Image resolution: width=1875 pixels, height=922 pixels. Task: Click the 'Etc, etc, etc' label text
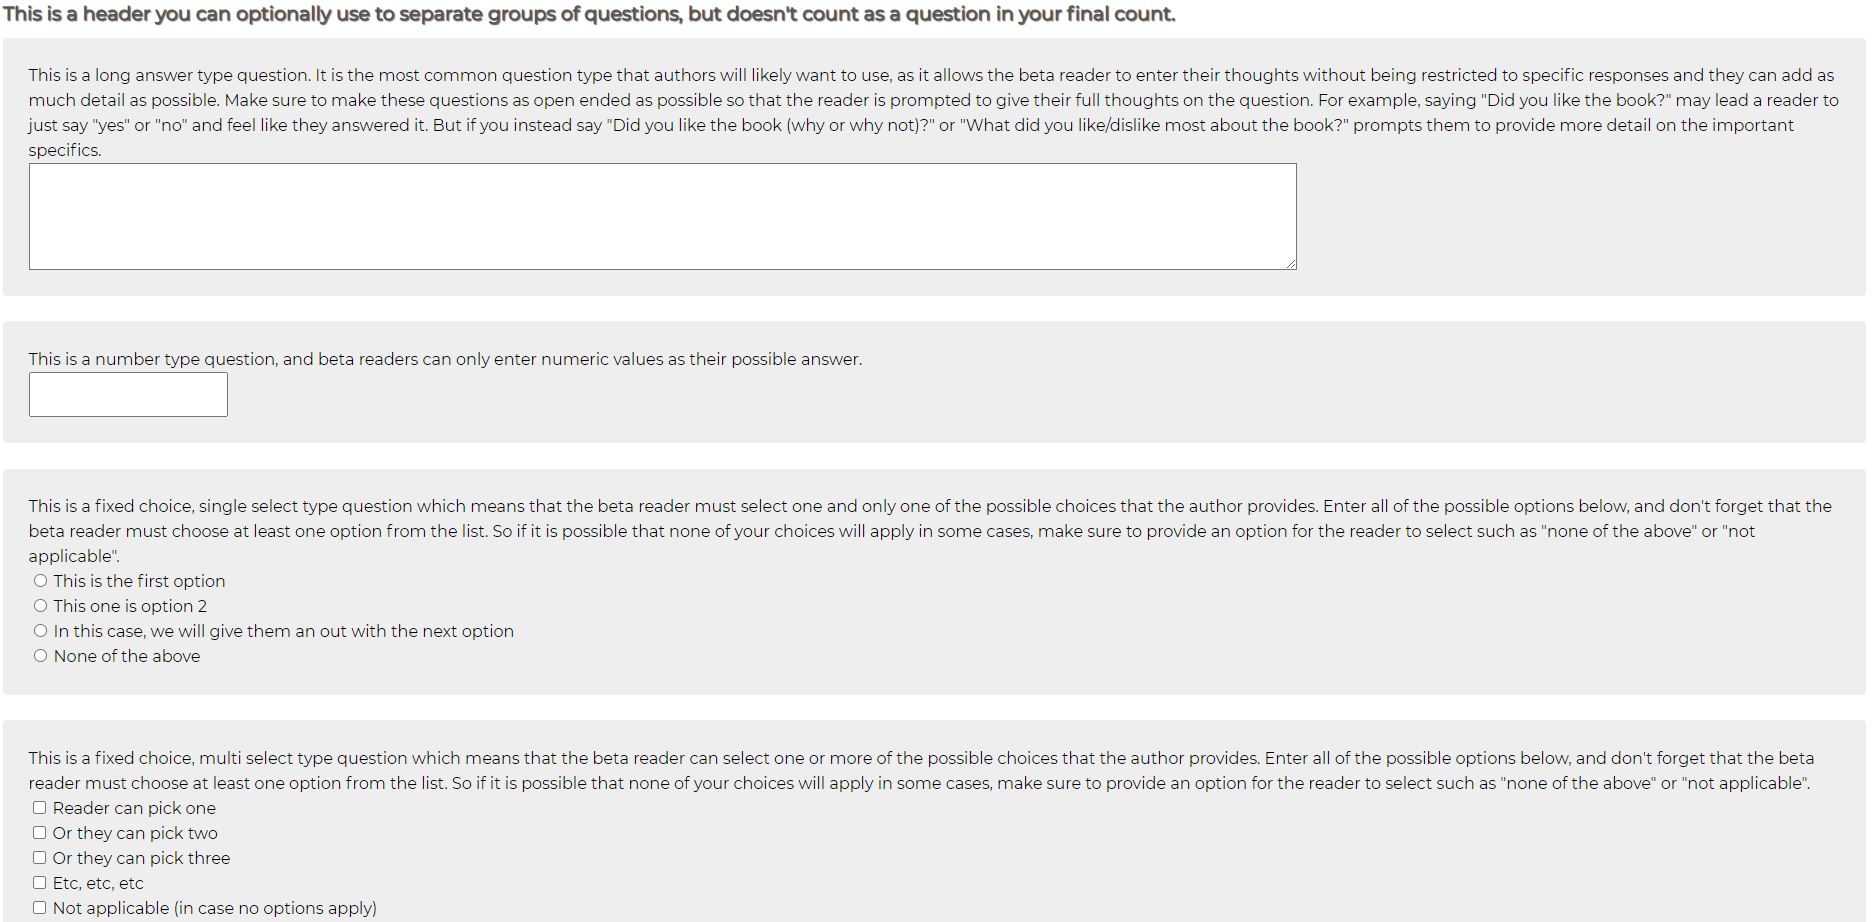tap(98, 883)
